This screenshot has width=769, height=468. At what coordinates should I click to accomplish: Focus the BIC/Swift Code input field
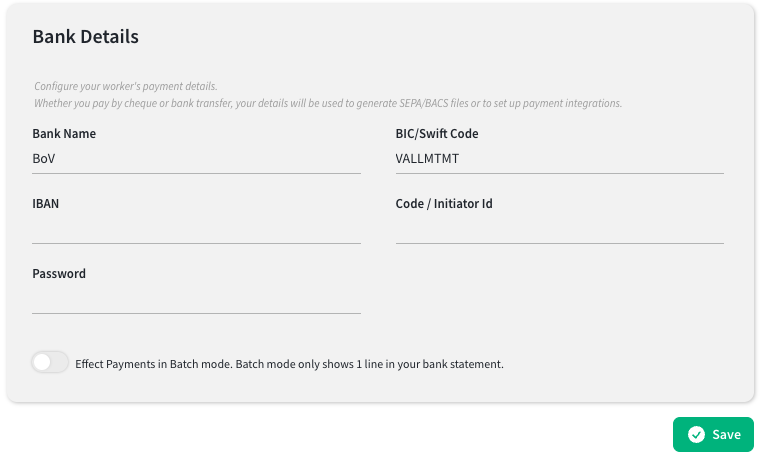[x=560, y=159]
